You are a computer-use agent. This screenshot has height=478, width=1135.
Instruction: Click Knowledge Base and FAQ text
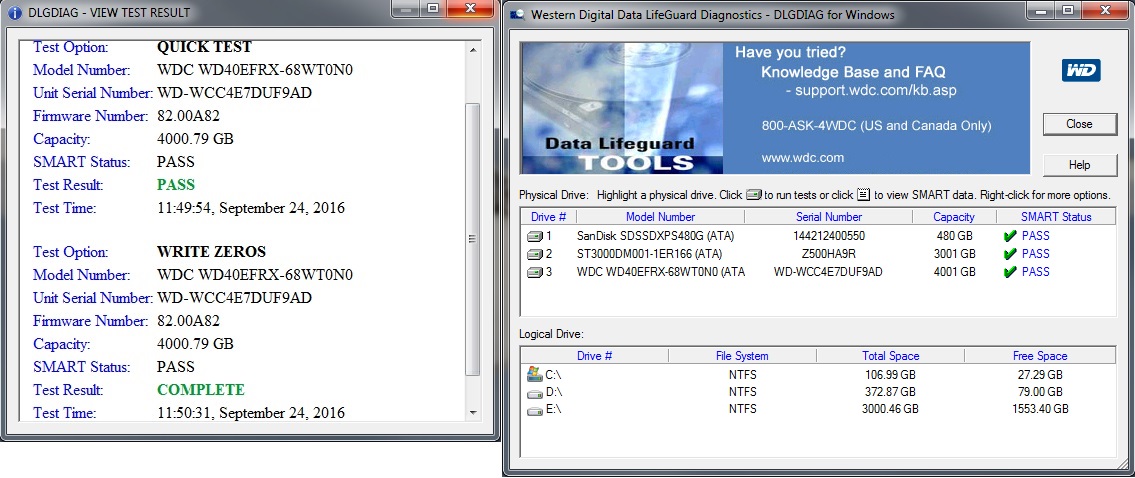[853, 72]
